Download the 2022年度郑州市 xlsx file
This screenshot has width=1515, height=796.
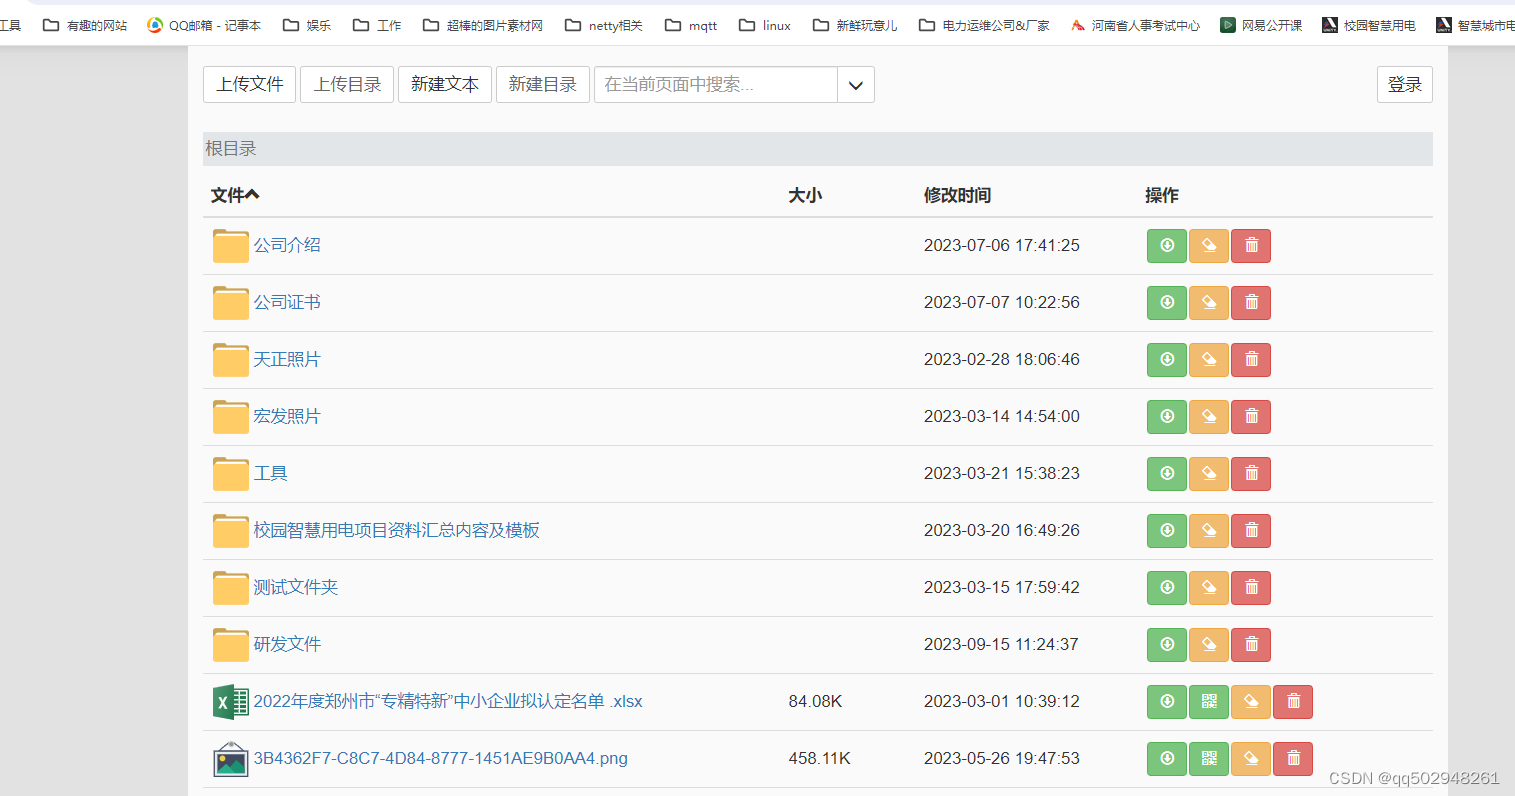click(1166, 702)
